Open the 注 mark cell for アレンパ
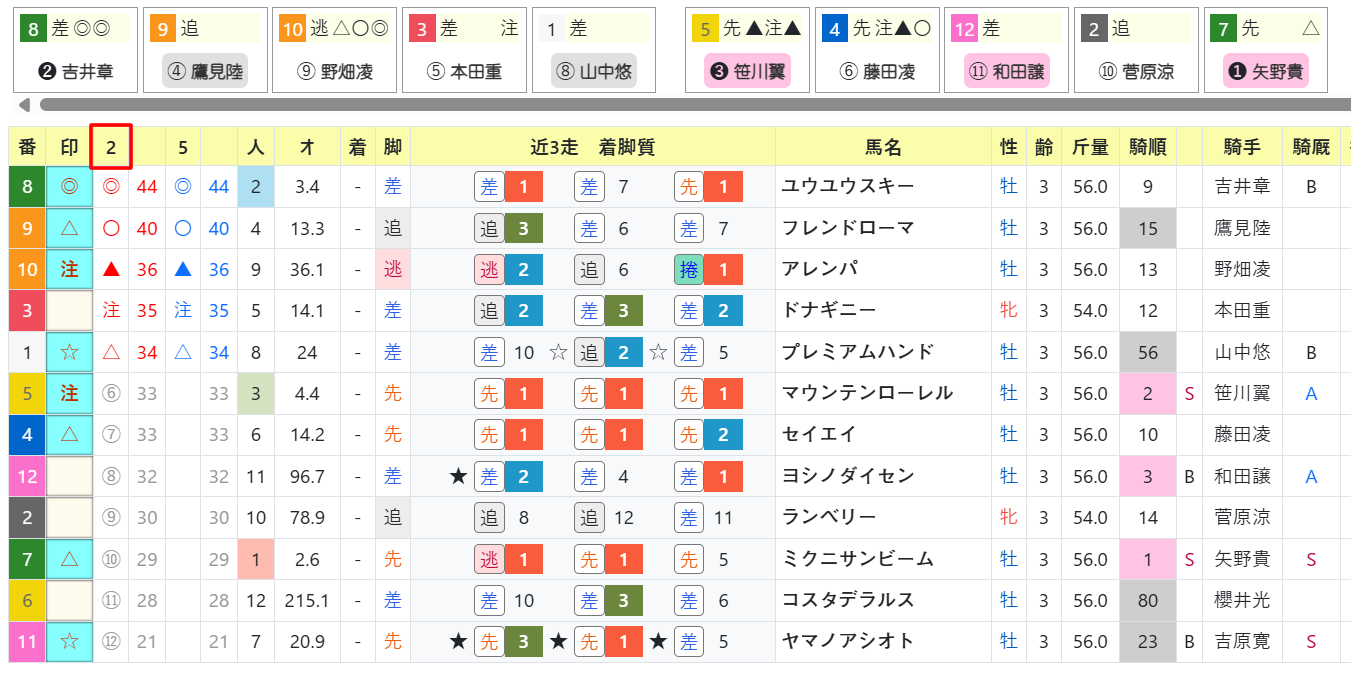Viewport: 1351px width, 676px height. click(70, 269)
